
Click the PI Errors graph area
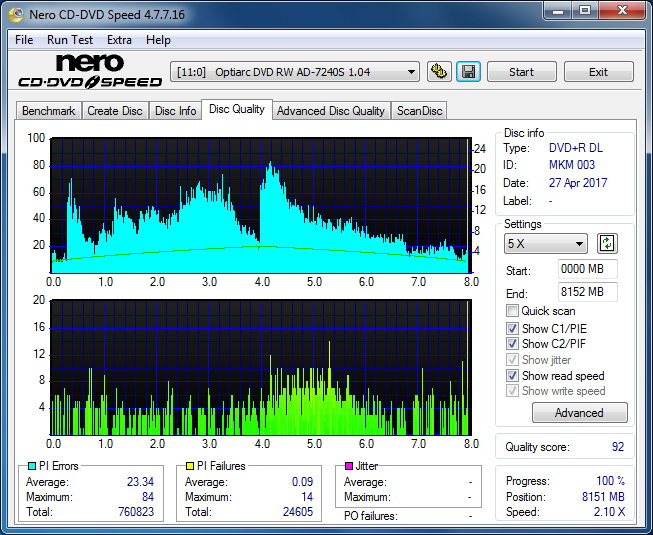tap(261, 205)
